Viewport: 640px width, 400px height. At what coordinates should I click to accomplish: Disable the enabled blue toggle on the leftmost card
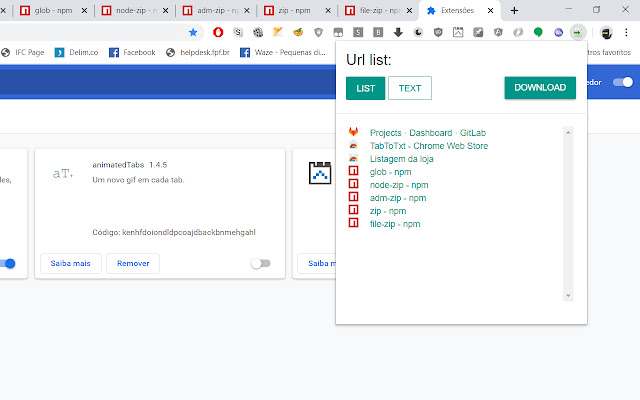(8, 263)
